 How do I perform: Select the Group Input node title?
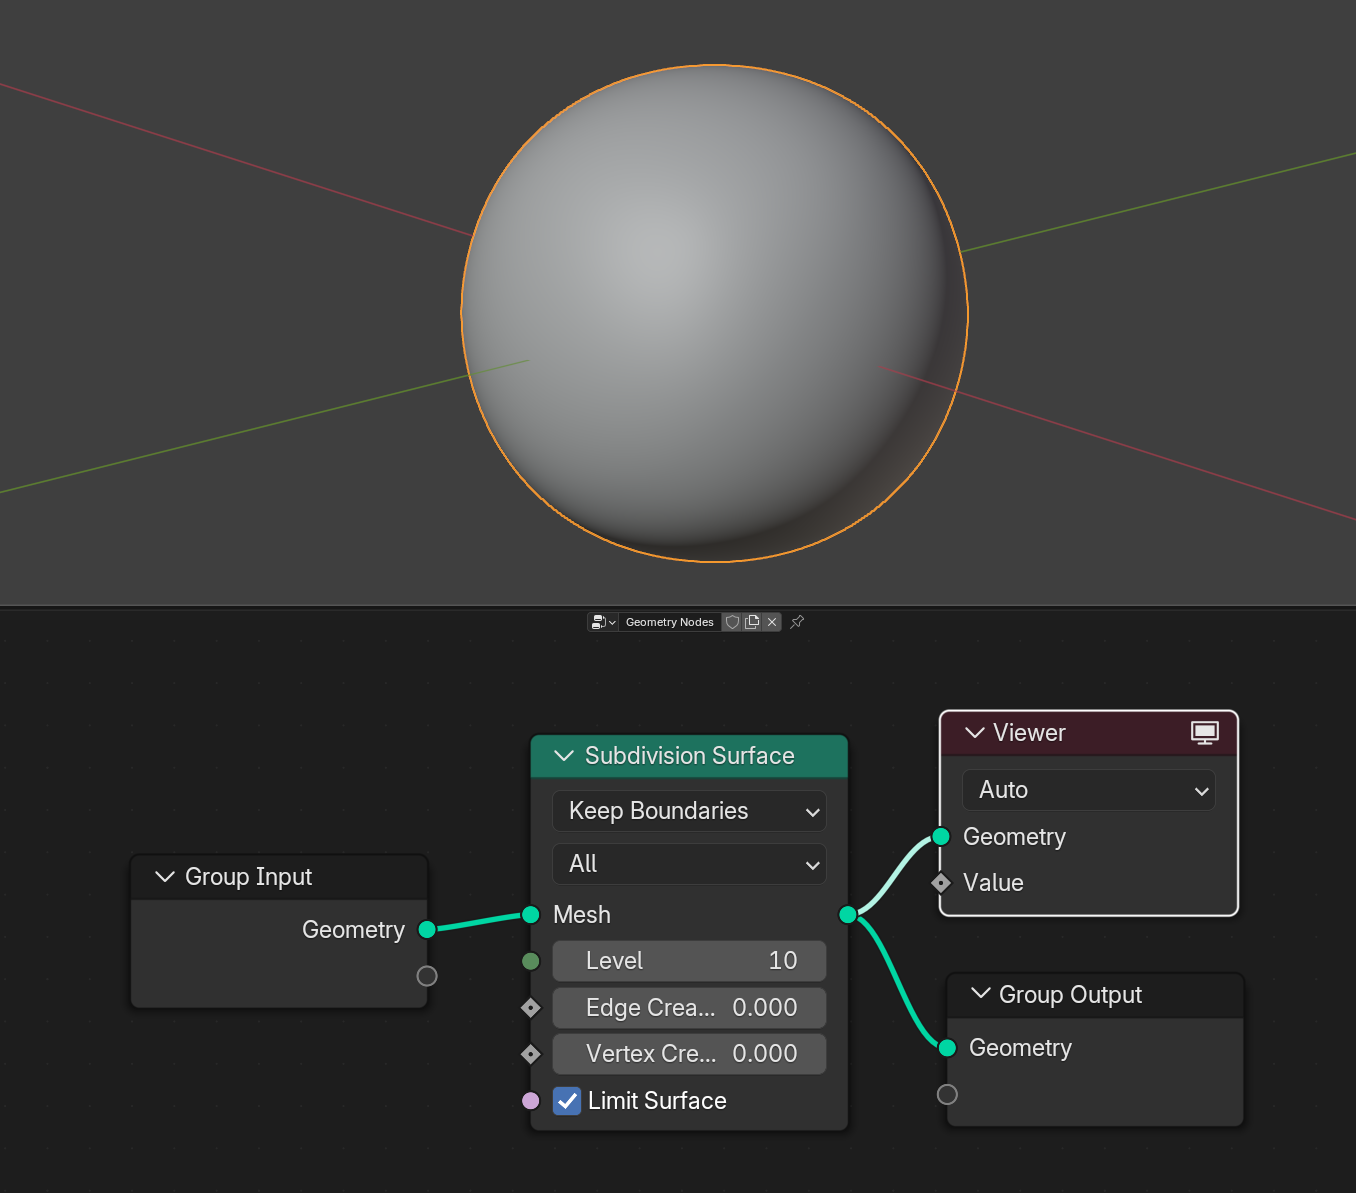tap(248, 877)
